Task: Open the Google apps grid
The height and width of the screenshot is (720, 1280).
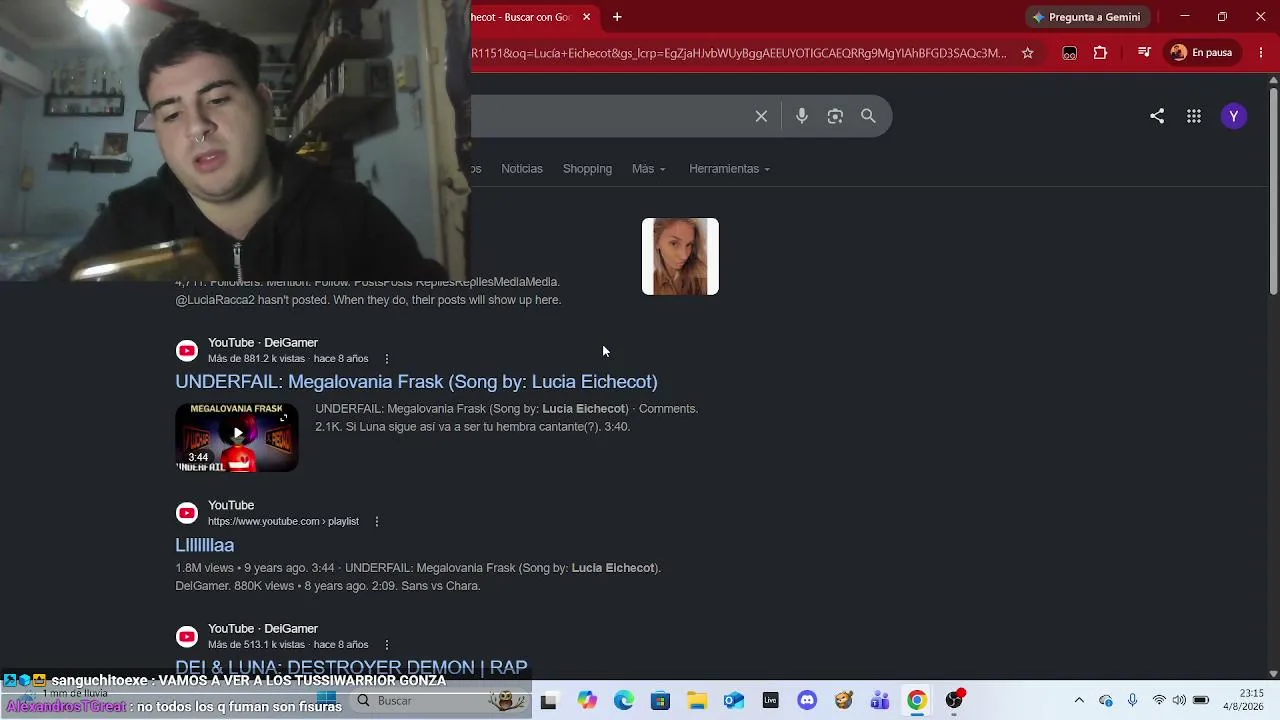Action: tap(1194, 116)
